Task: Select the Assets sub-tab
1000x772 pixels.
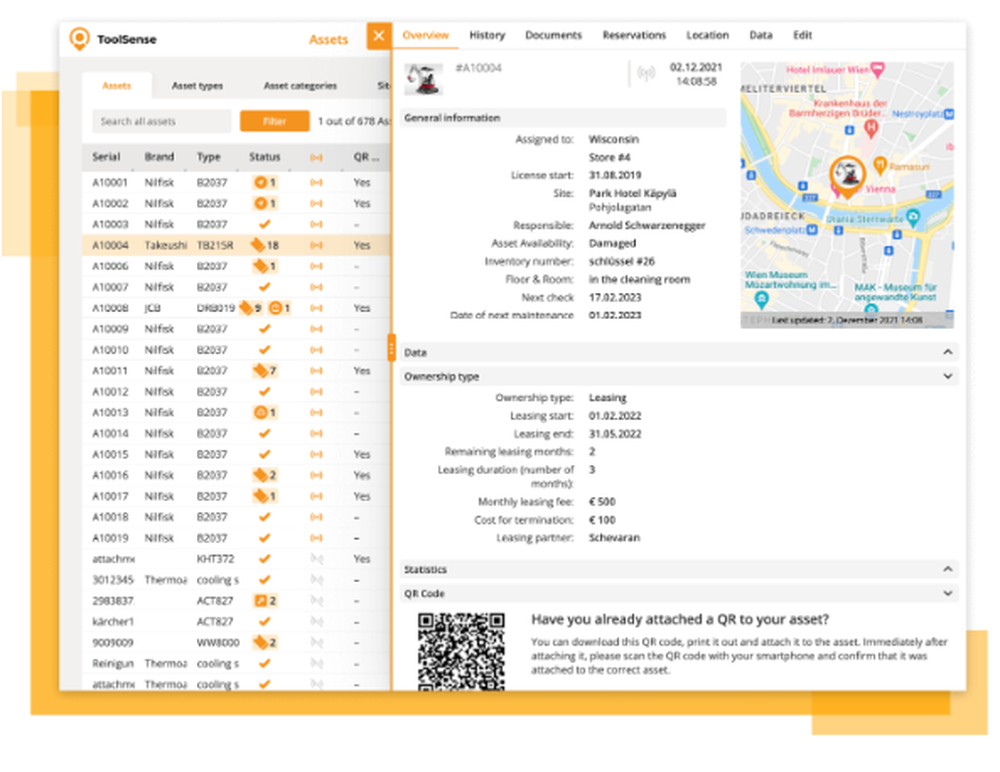Action: tap(117, 85)
